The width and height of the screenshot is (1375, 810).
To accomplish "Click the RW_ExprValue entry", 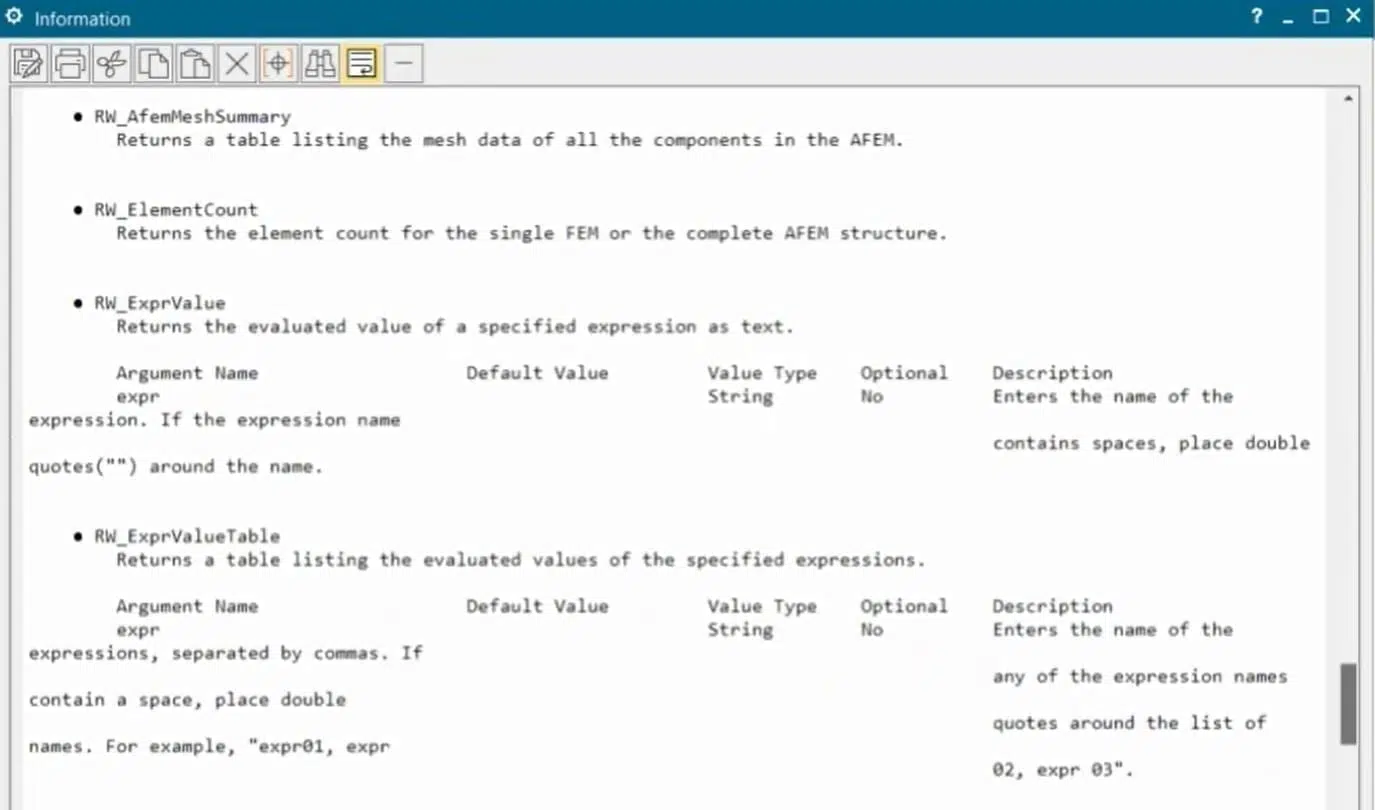I will tap(160, 303).
